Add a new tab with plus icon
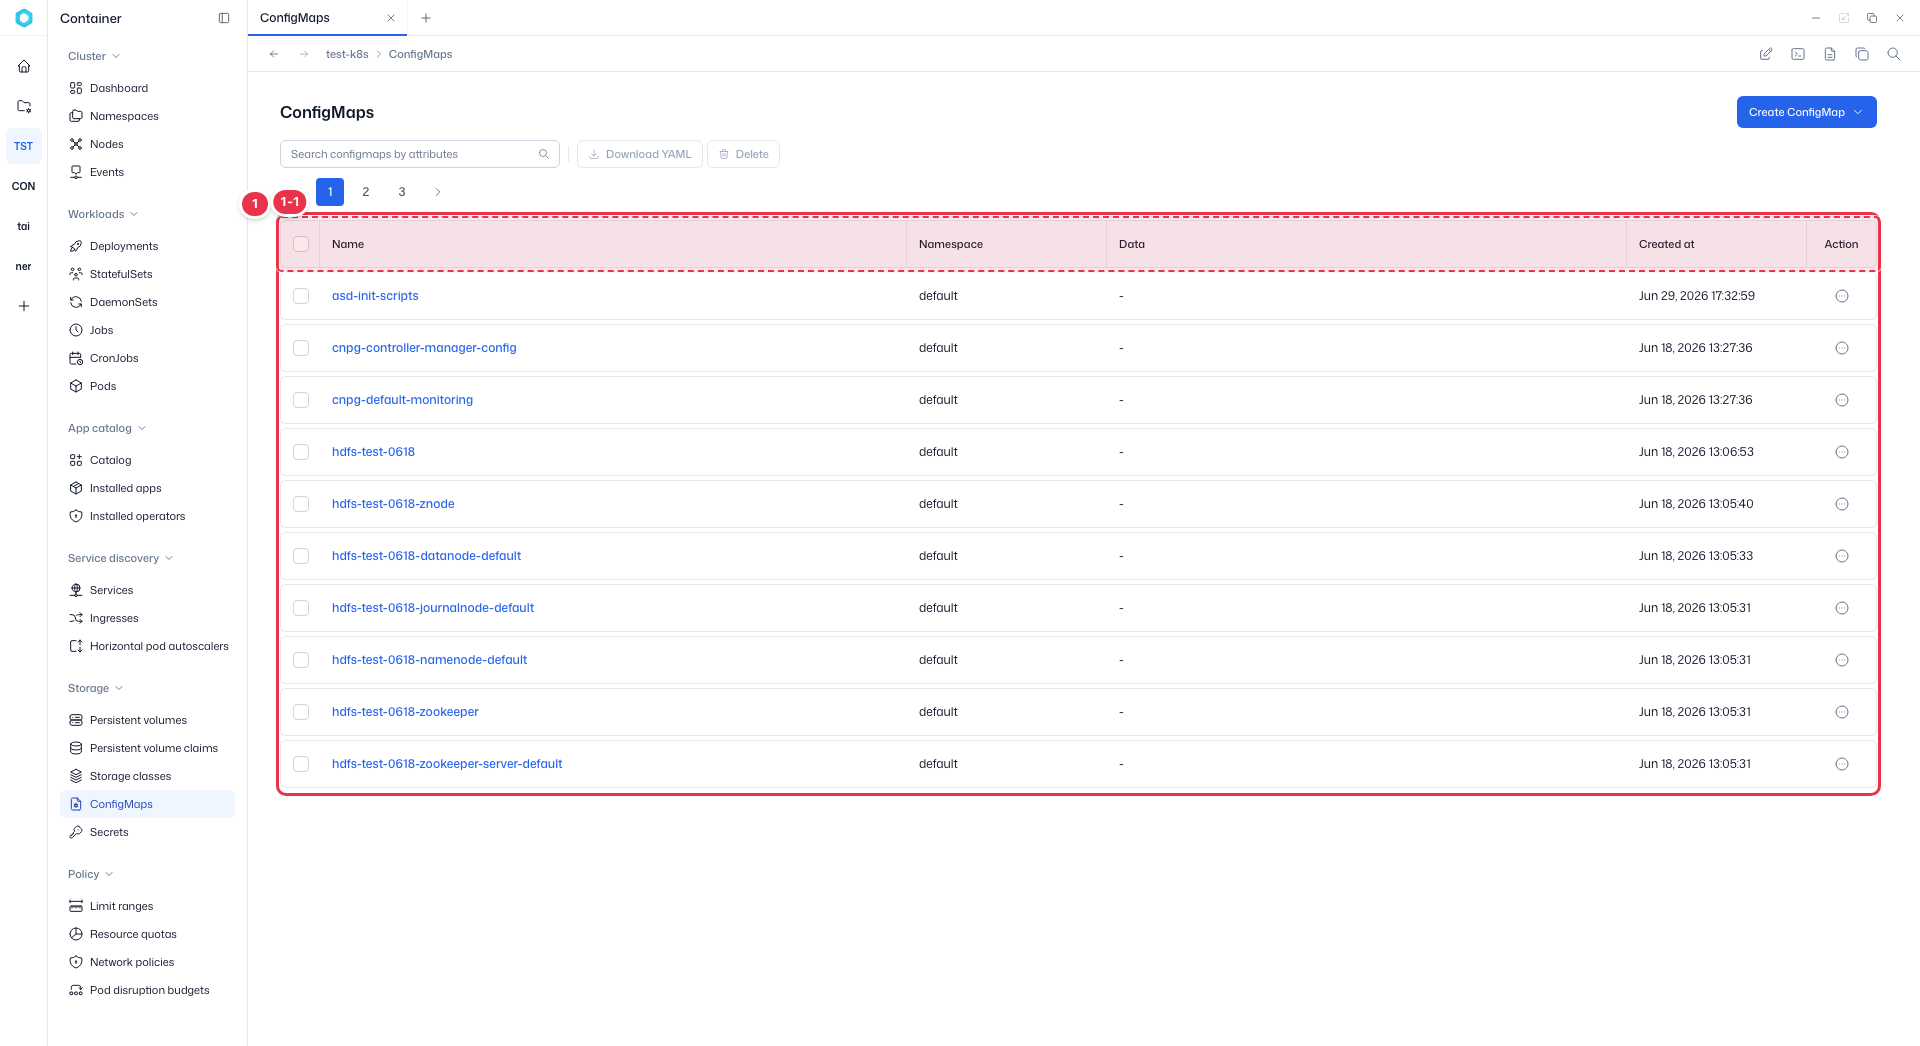This screenshot has width=1920, height=1046. [426, 18]
